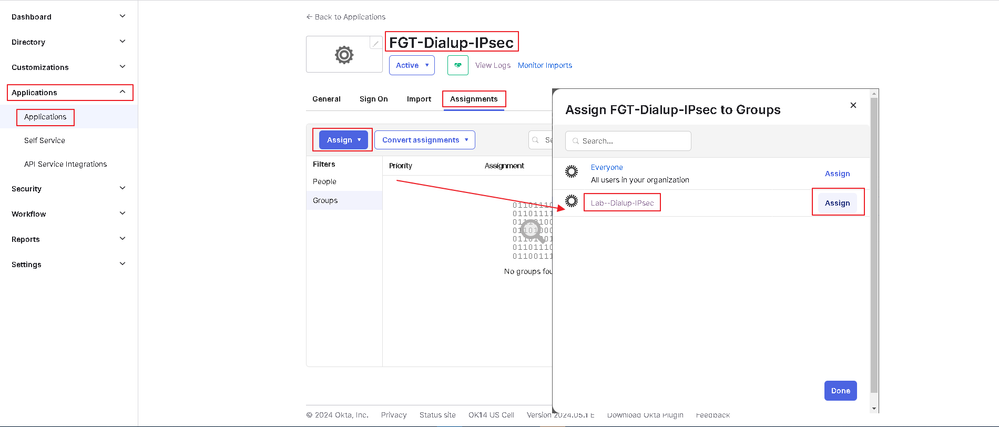Click the Done button
The width and height of the screenshot is (999, 427).
[840, 391]
